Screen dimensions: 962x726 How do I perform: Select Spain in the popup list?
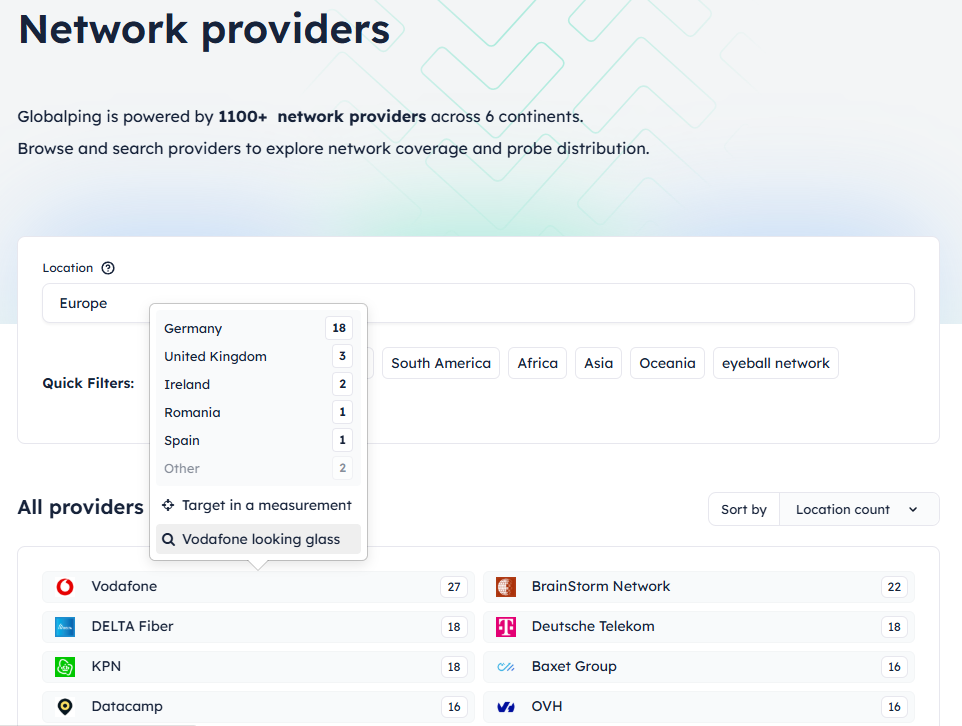pyautogui.click(x=258, y=441)
